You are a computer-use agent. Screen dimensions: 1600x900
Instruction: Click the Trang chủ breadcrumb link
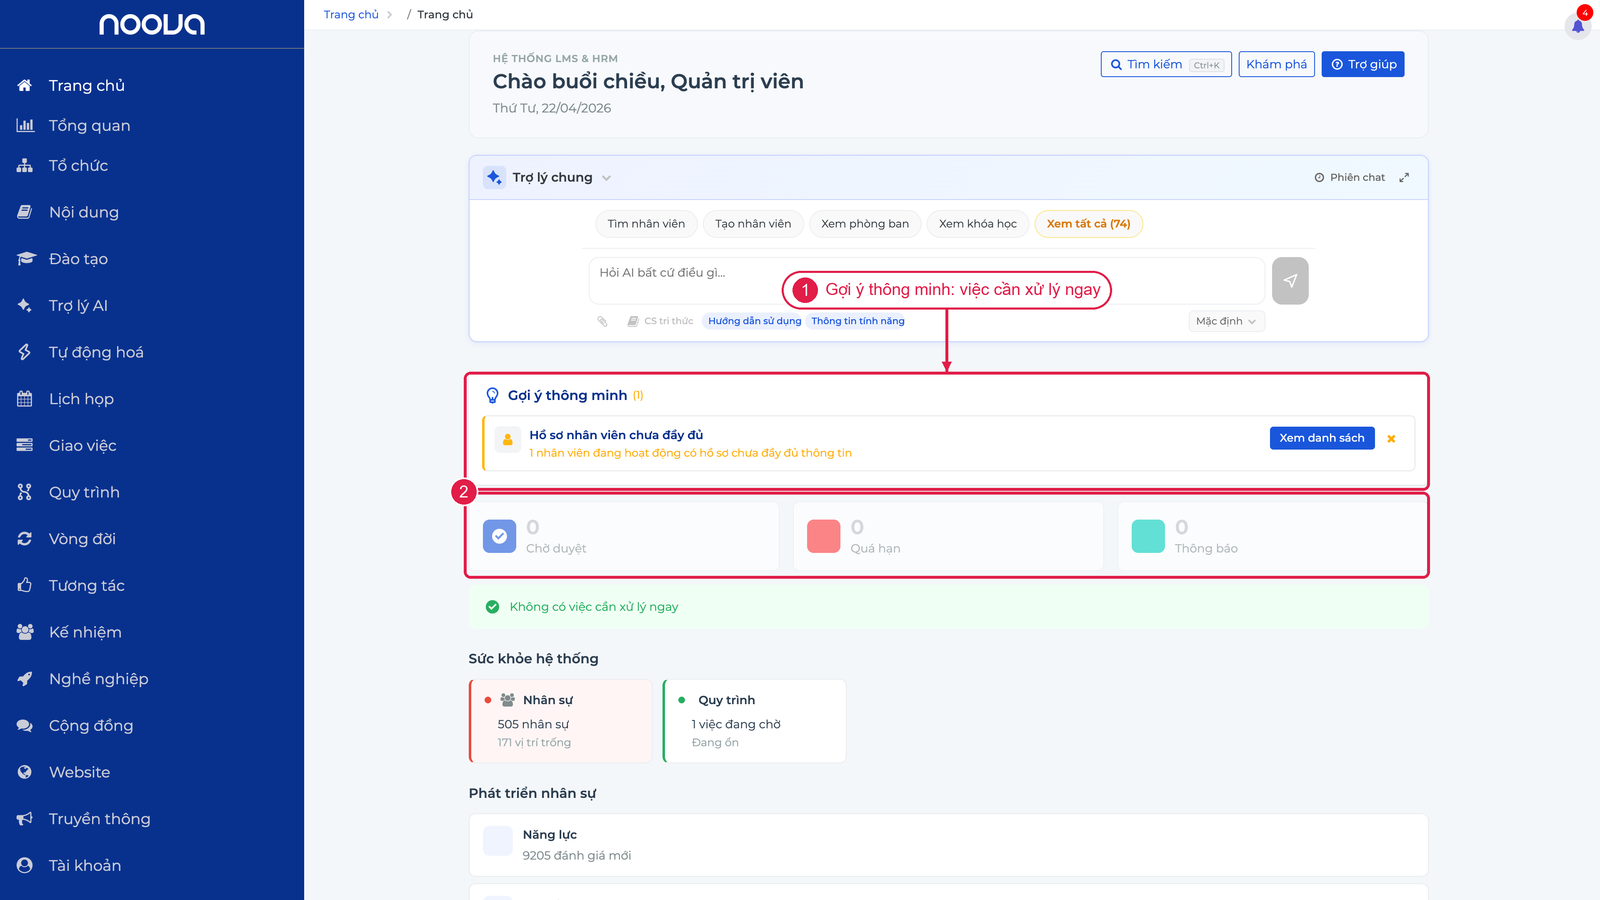(x=351, y=14)
